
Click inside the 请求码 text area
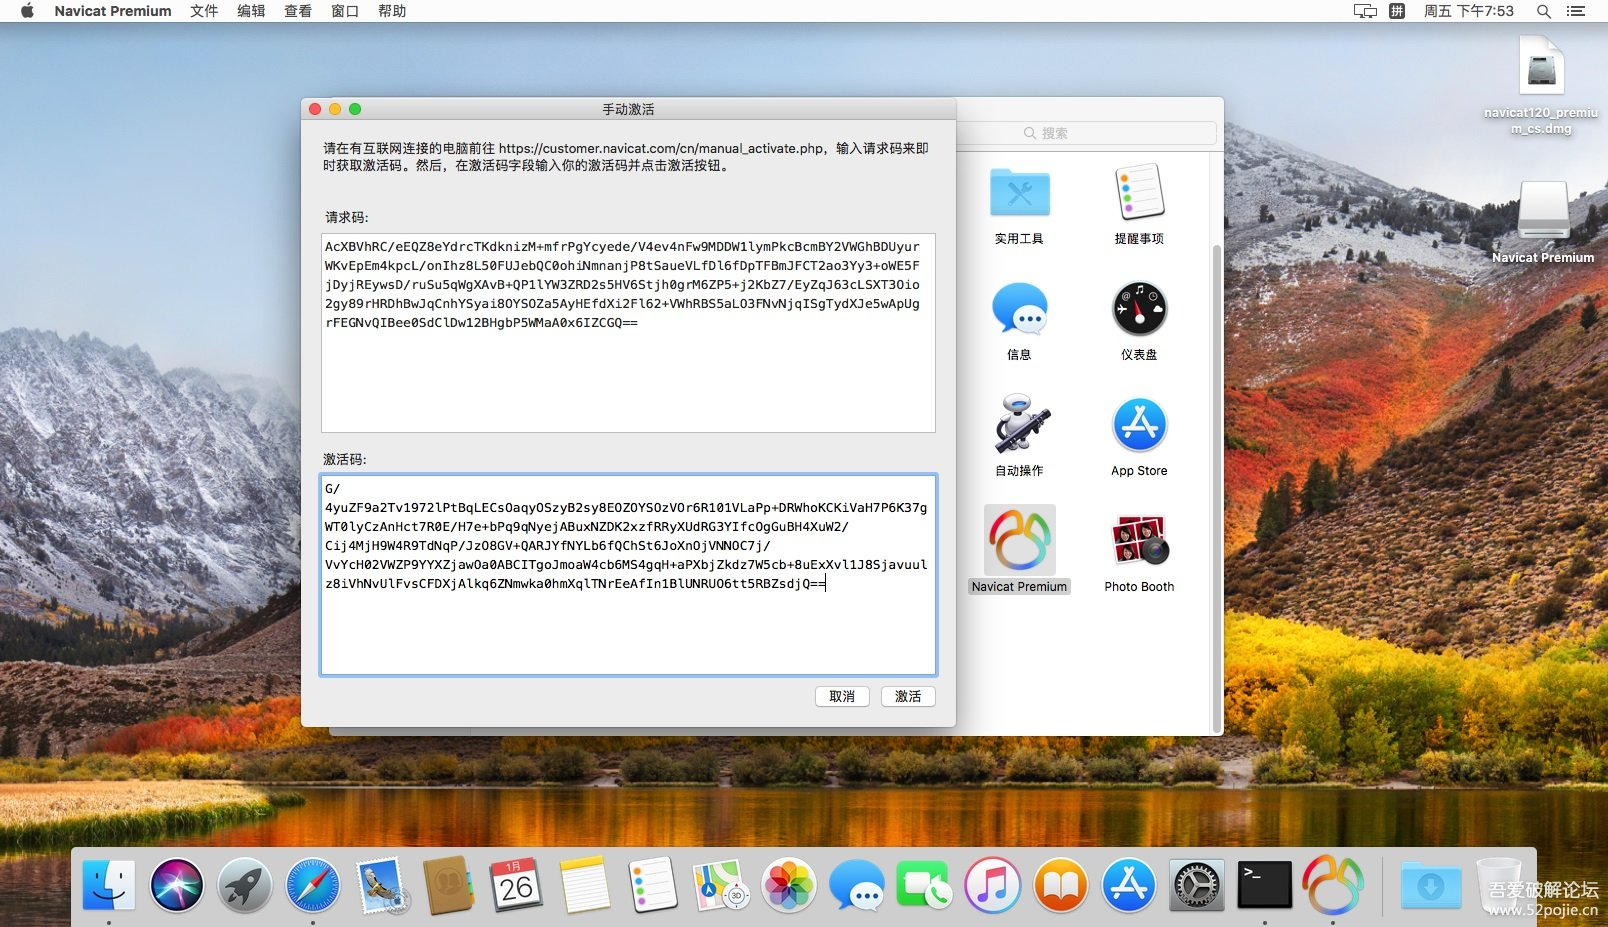[x=628, y=333]
